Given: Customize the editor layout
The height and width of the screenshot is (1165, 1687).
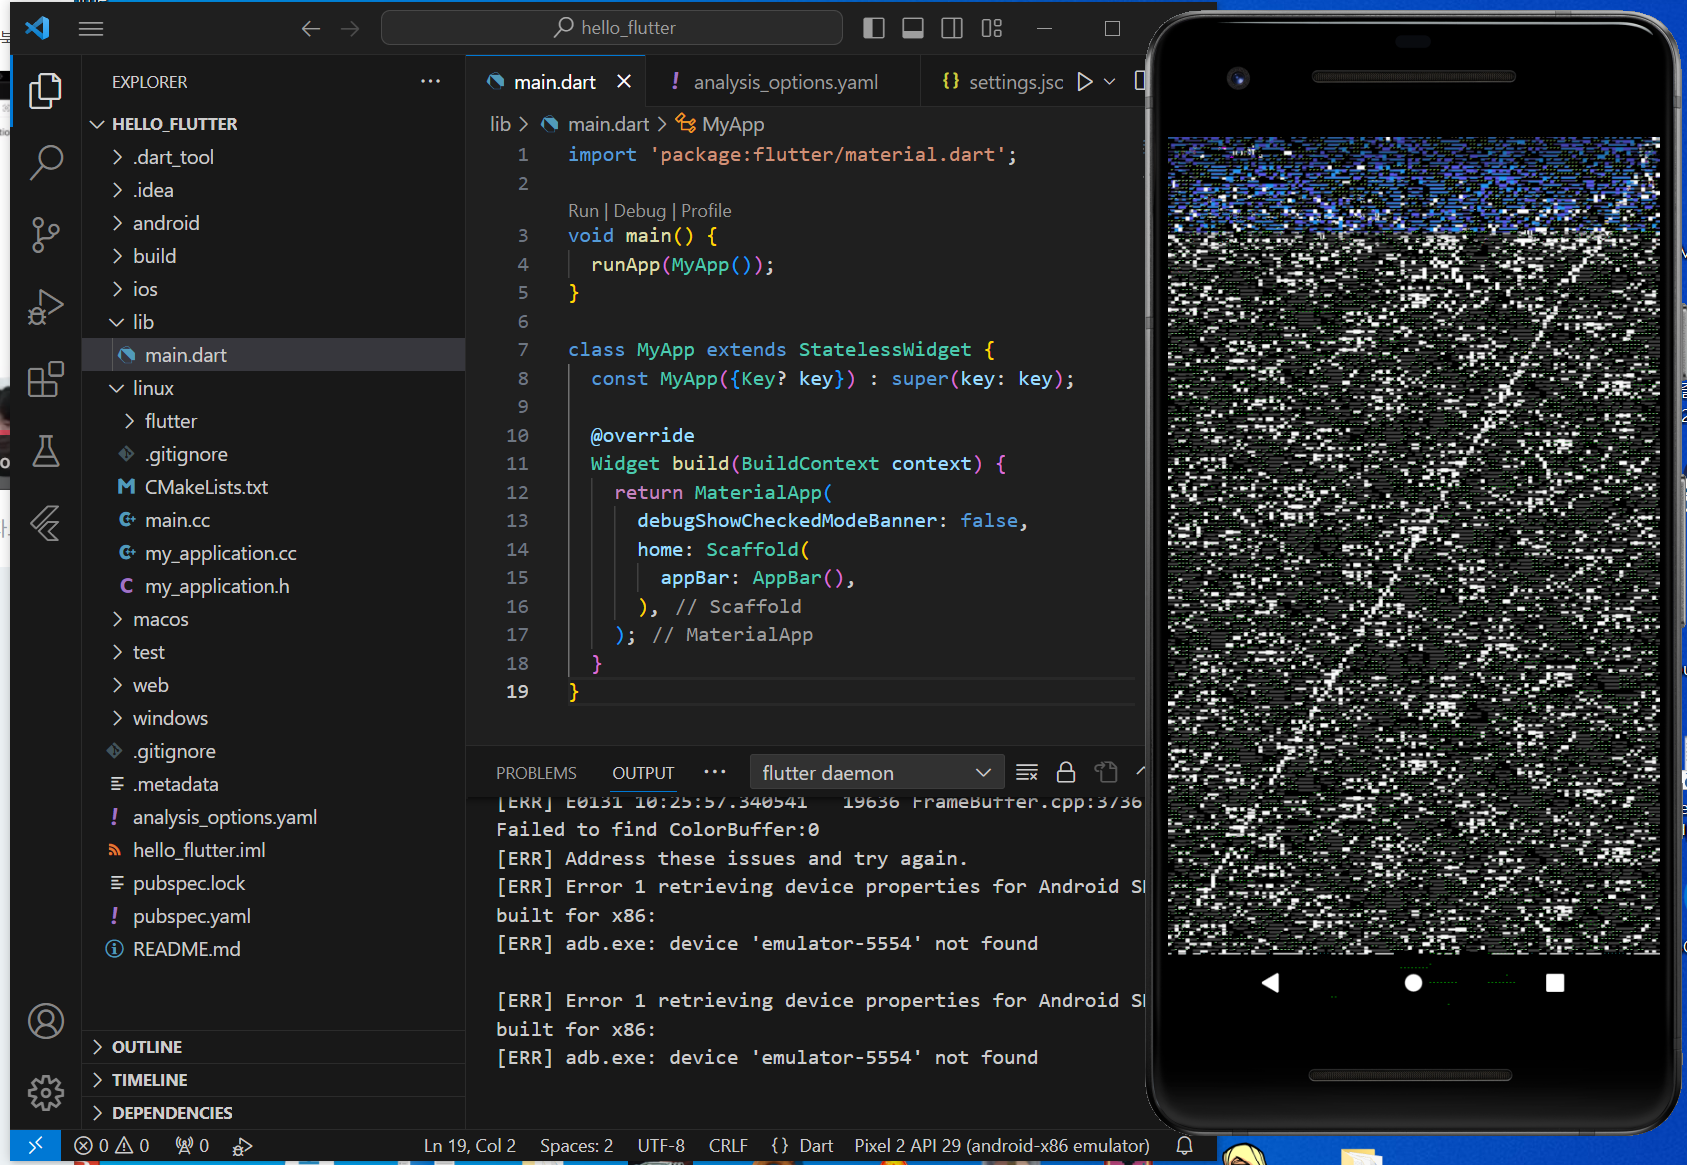Looking at the screenshot, I should (x=992, y=28).
